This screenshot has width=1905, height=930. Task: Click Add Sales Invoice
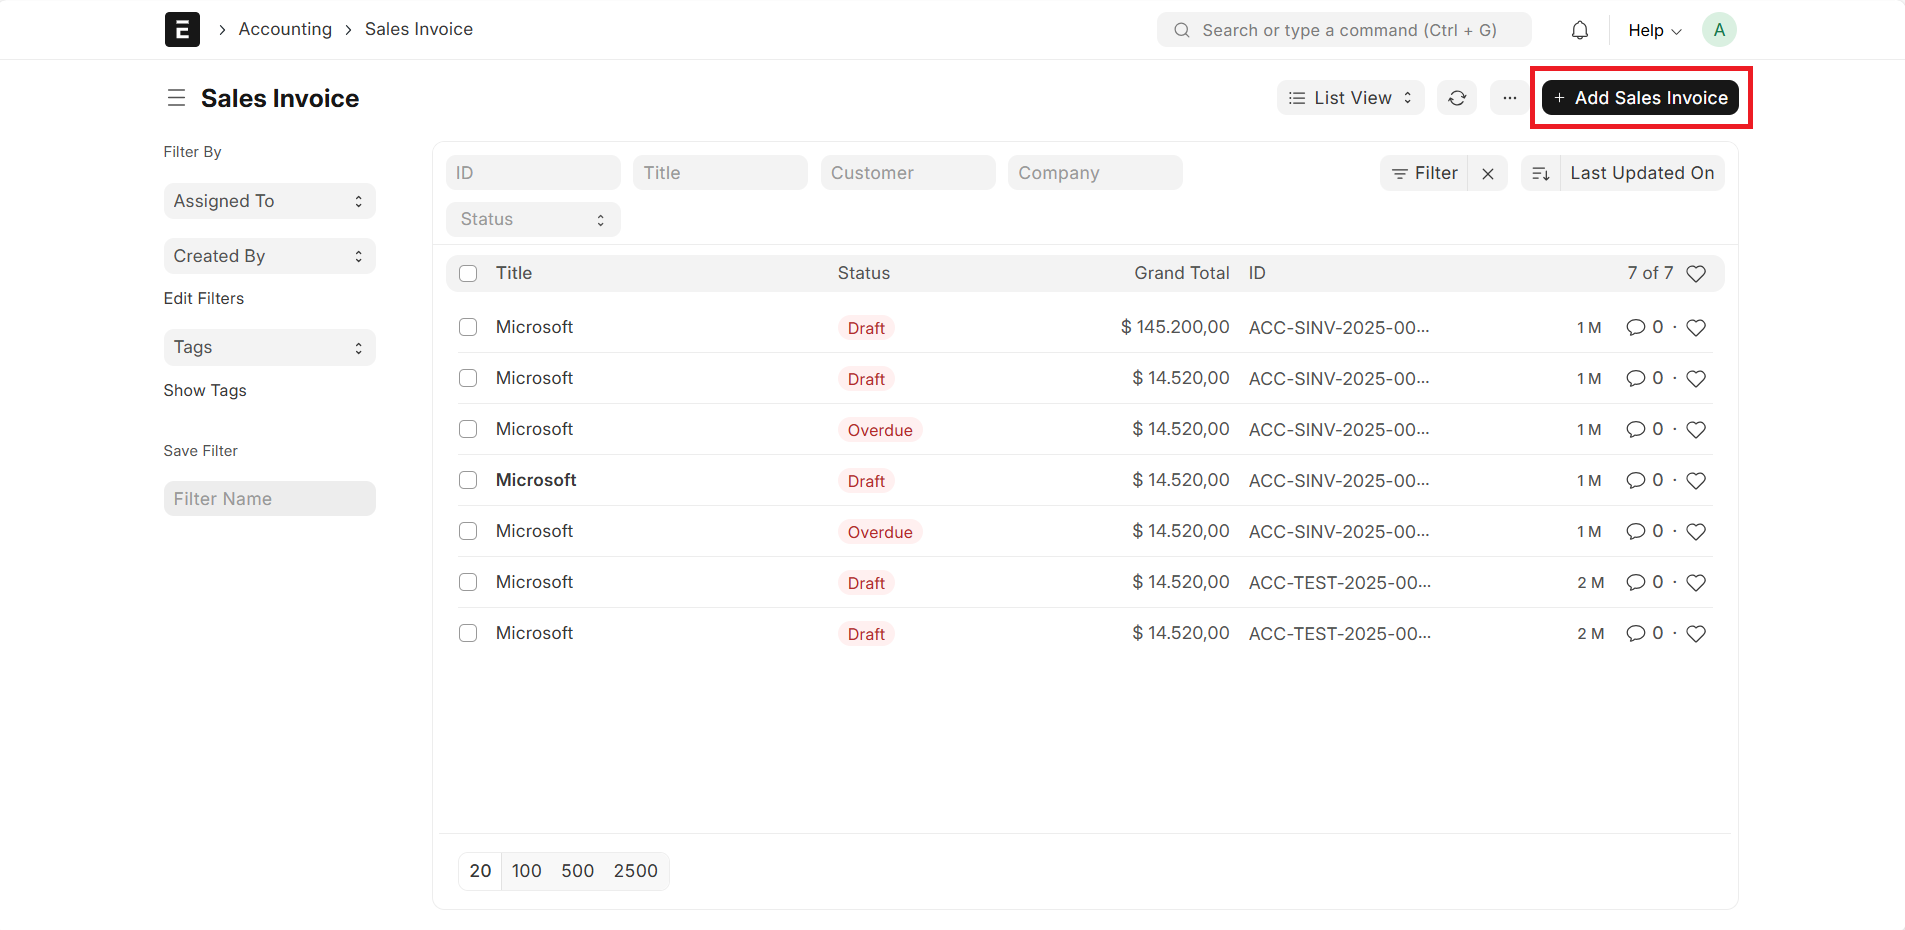point(1640,97)
